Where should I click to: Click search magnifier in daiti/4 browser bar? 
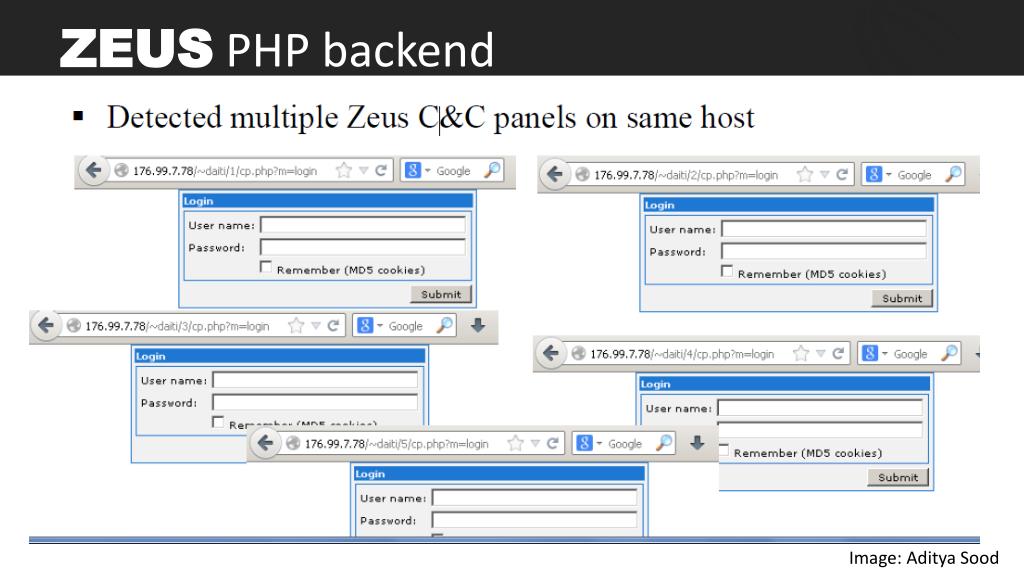(950, 353)
